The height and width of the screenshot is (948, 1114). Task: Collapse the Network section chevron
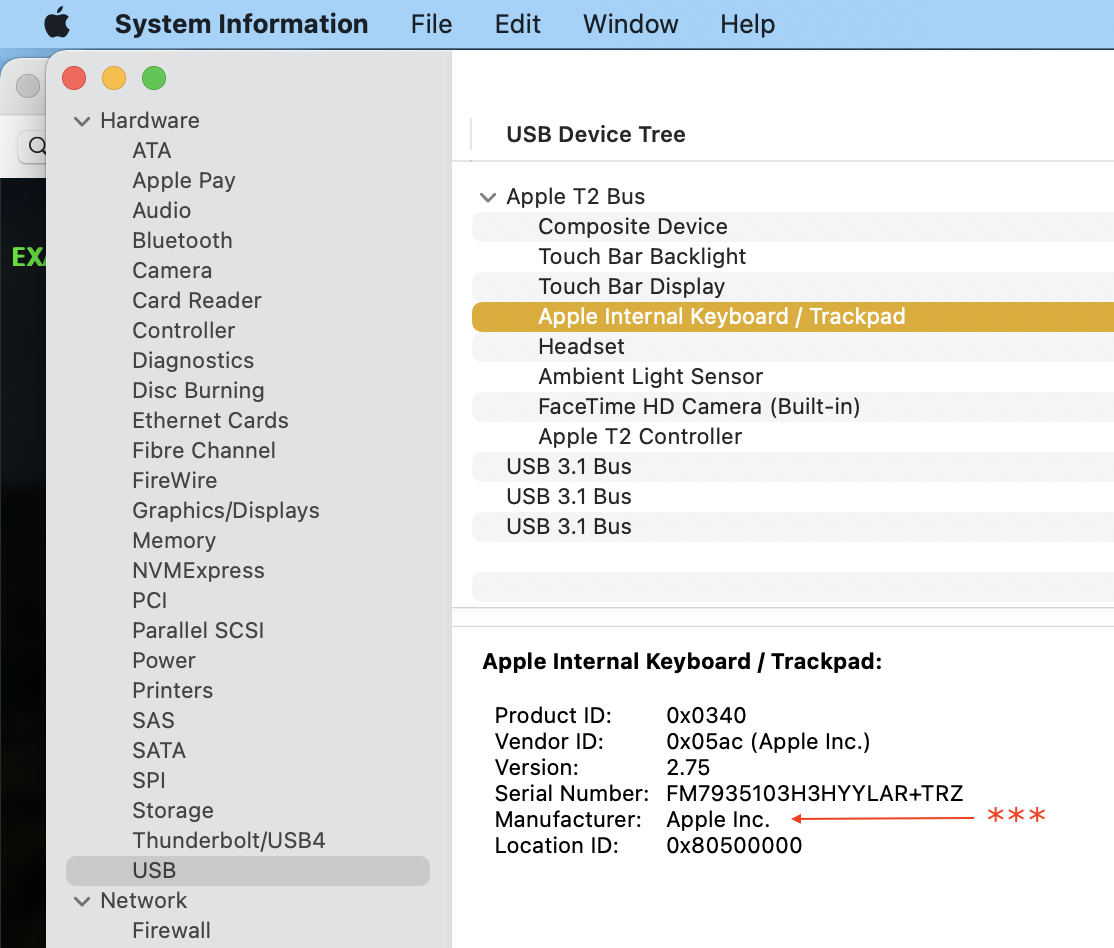82,901
